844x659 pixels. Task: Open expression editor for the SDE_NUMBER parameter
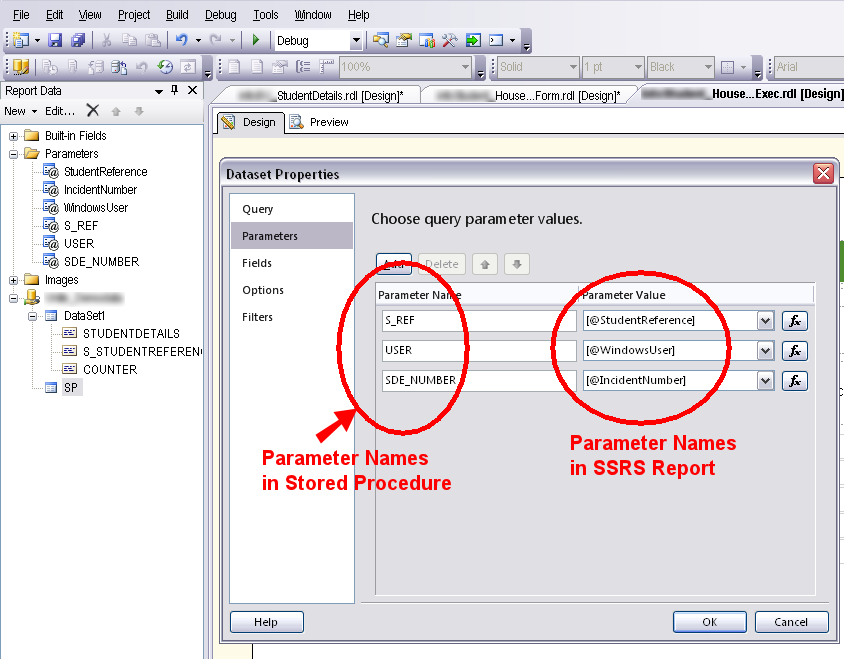794,381
